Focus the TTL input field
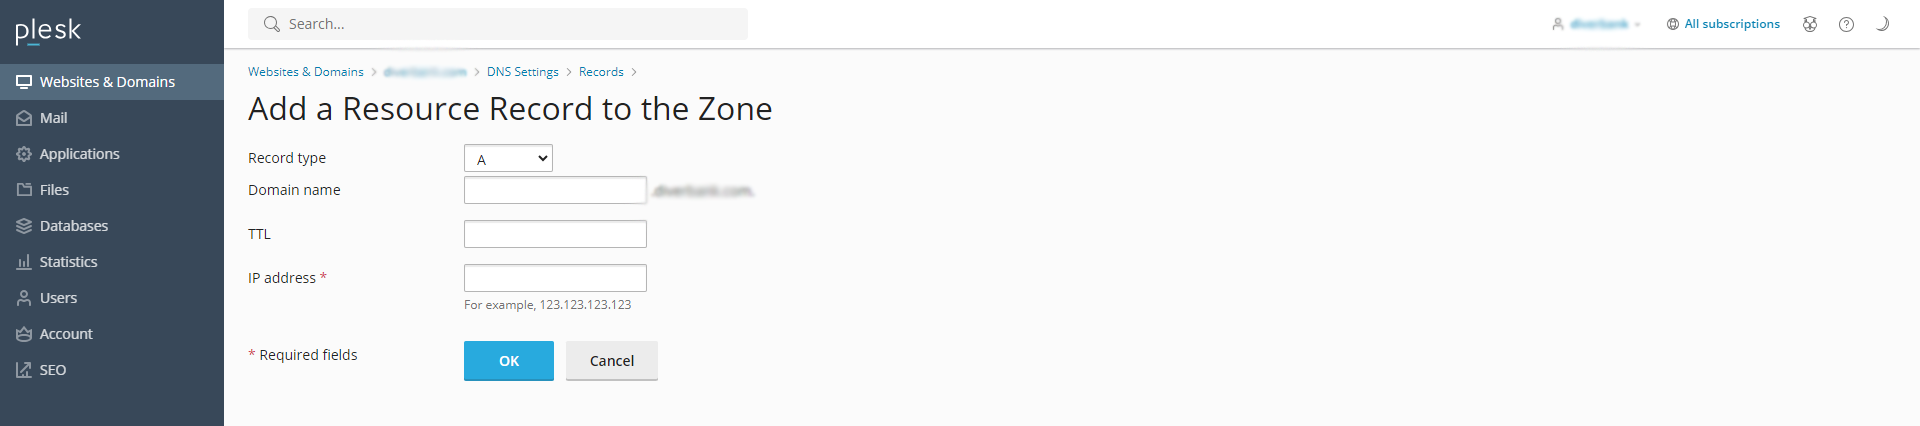The image size is (1920, 426). pyautogui.click(x=555, y=234)
